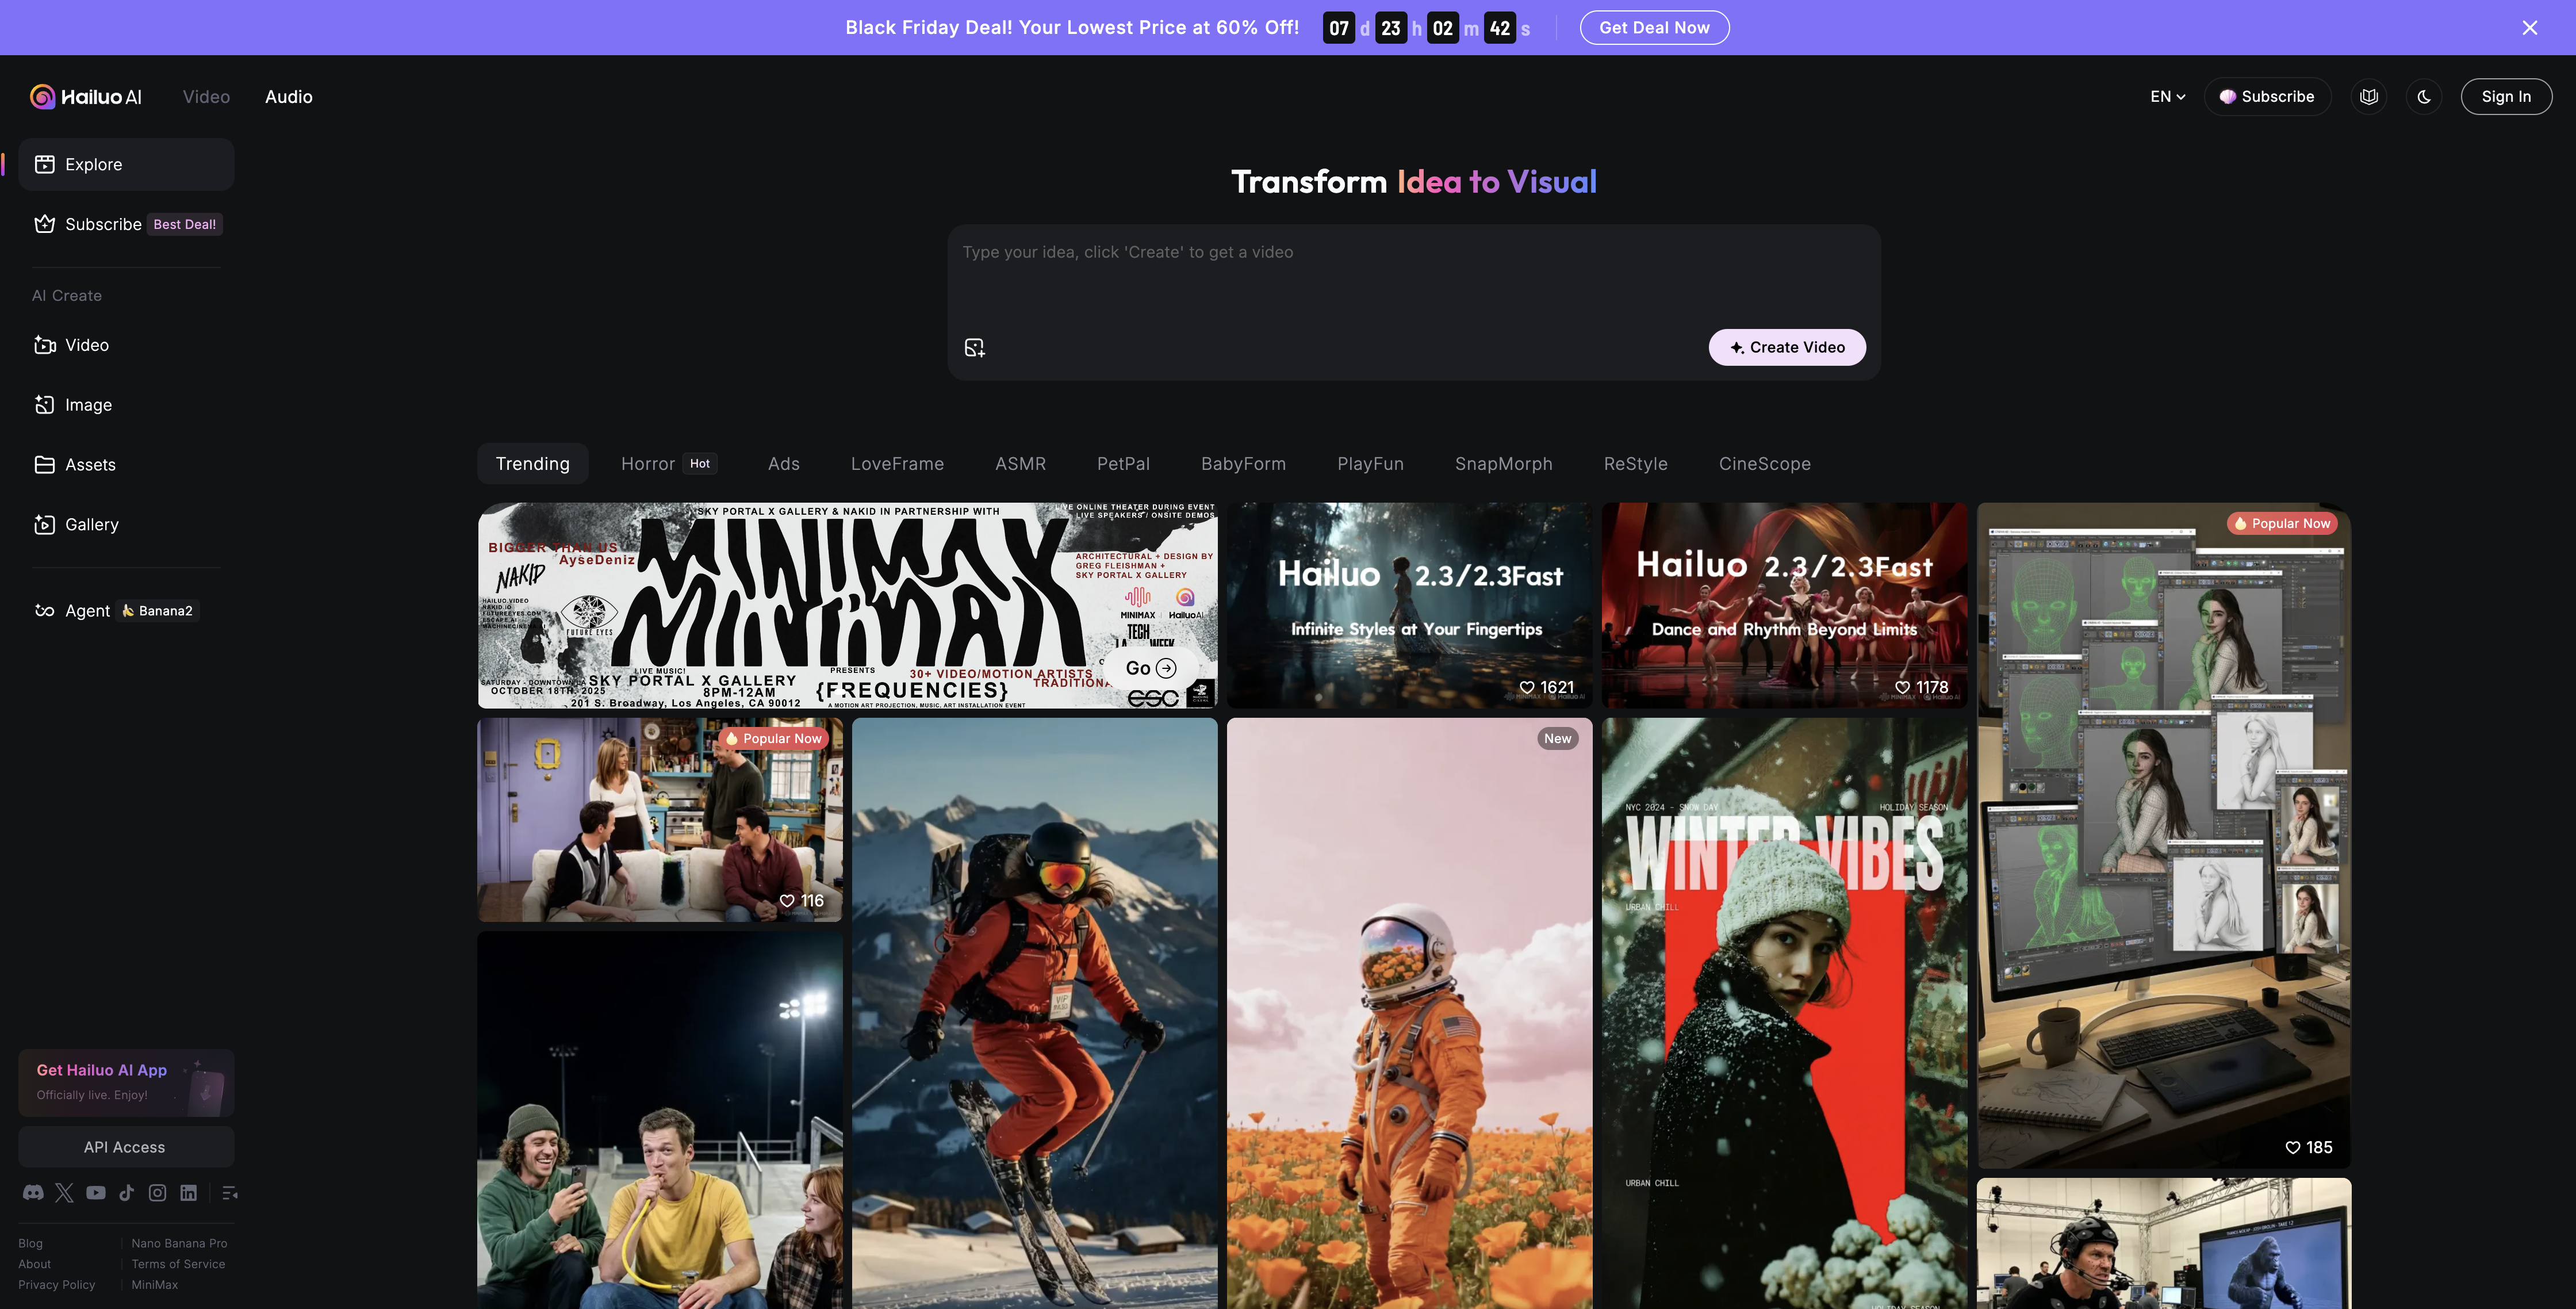2576x1309 pixels.
Task: Click the Instagram social icon
Action: point(157,1192)
